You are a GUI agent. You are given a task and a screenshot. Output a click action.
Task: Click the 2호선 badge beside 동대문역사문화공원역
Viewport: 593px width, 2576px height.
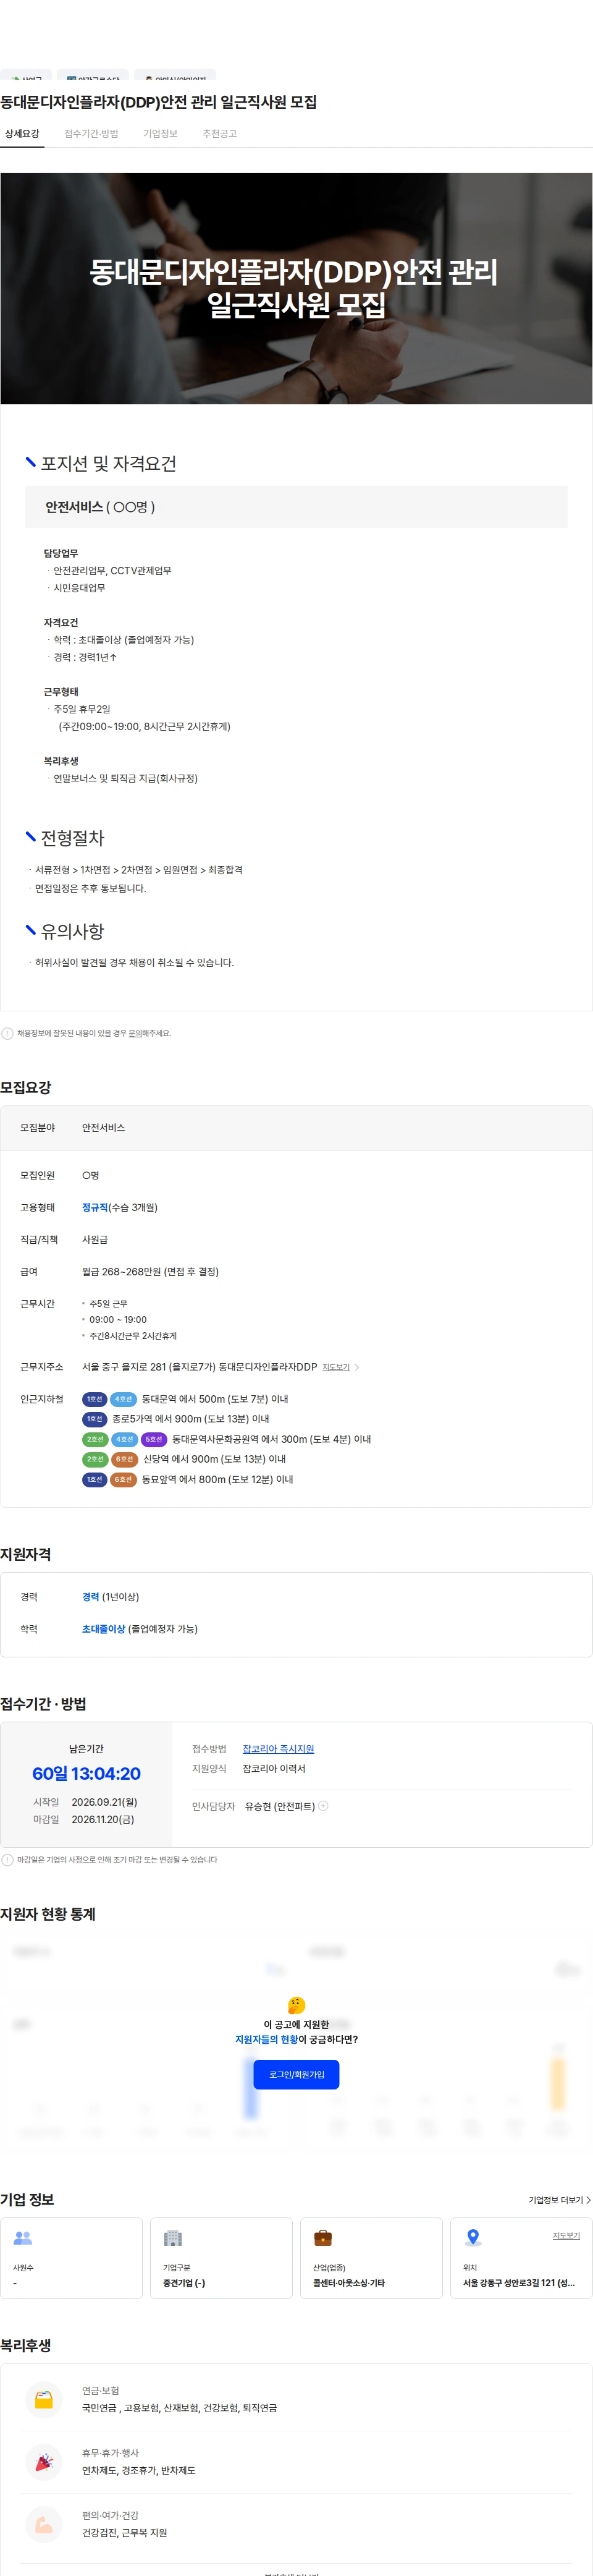[x=95, y=1439]
